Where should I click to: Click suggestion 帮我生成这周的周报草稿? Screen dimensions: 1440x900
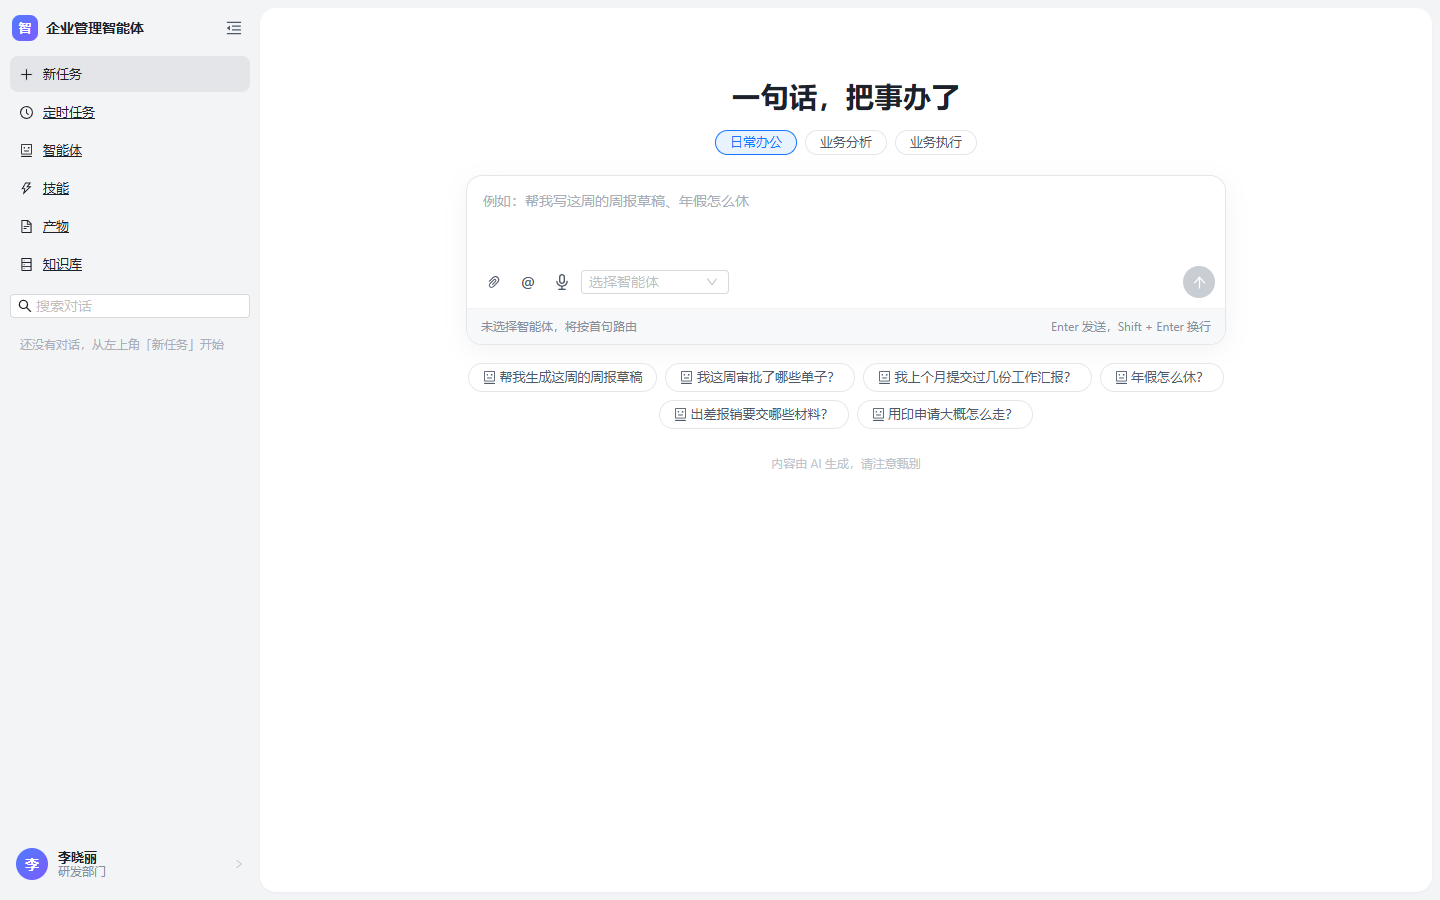coord(563,377)
